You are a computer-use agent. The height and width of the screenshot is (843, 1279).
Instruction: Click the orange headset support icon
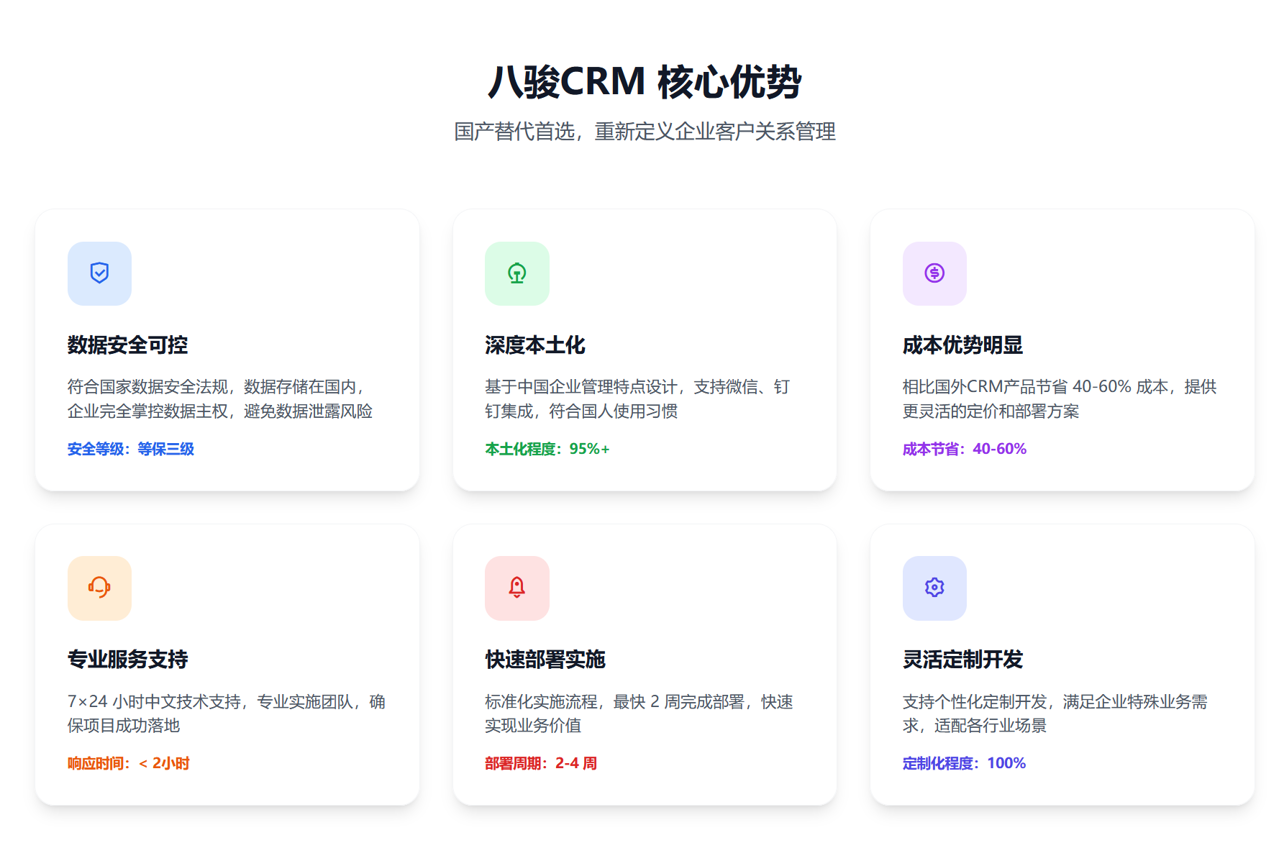[x=99, y=587]
